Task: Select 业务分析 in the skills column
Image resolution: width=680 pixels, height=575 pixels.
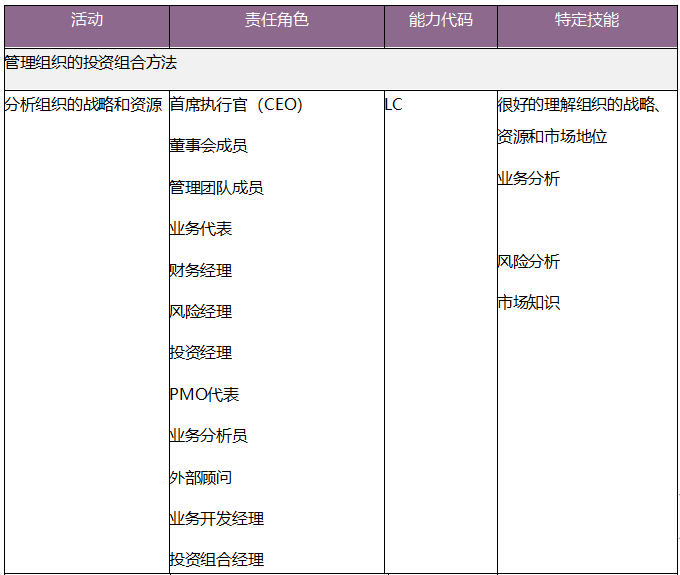Action: tap(529, 179)
